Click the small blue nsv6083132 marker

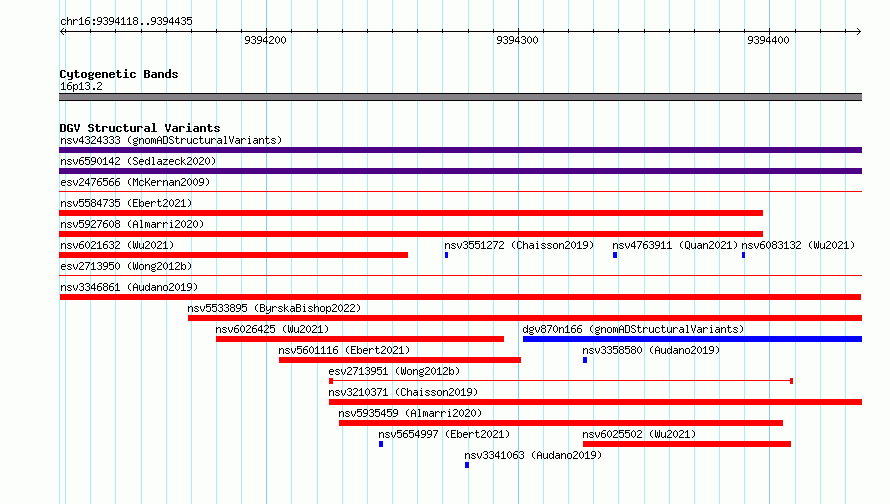744,255
